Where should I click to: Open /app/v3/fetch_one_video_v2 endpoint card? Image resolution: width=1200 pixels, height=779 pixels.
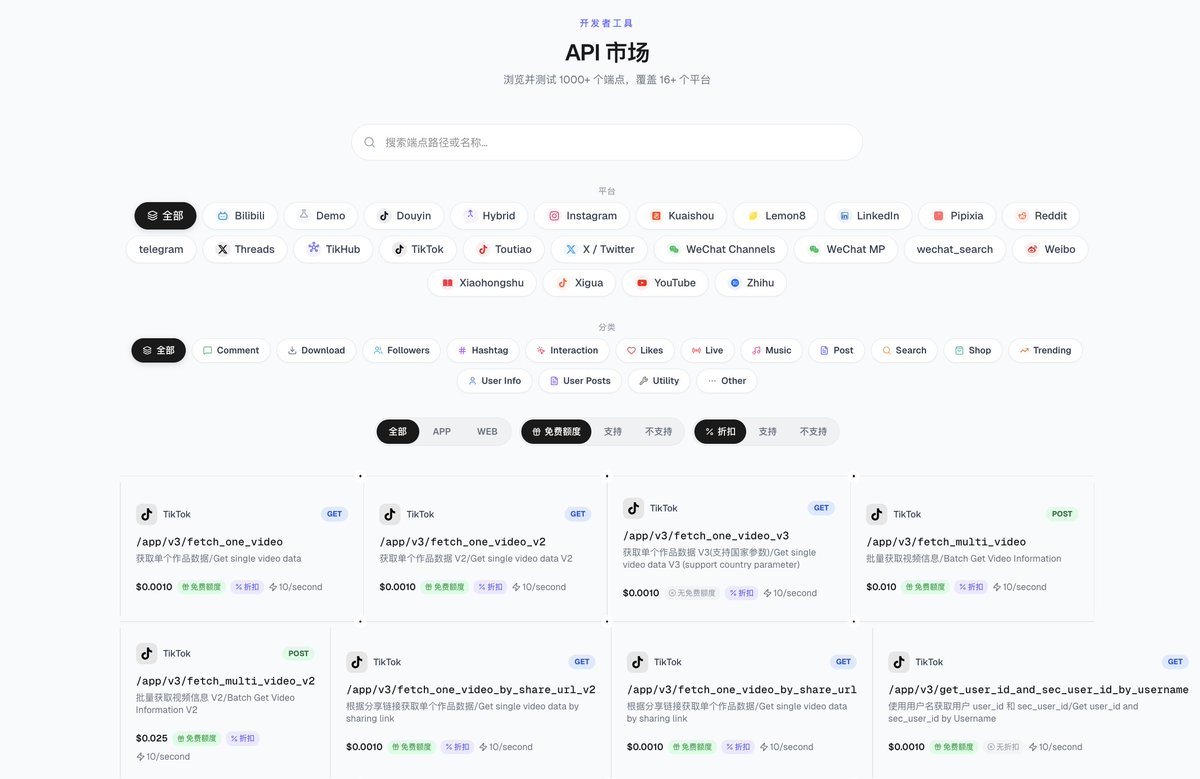(x=485, y=549)
